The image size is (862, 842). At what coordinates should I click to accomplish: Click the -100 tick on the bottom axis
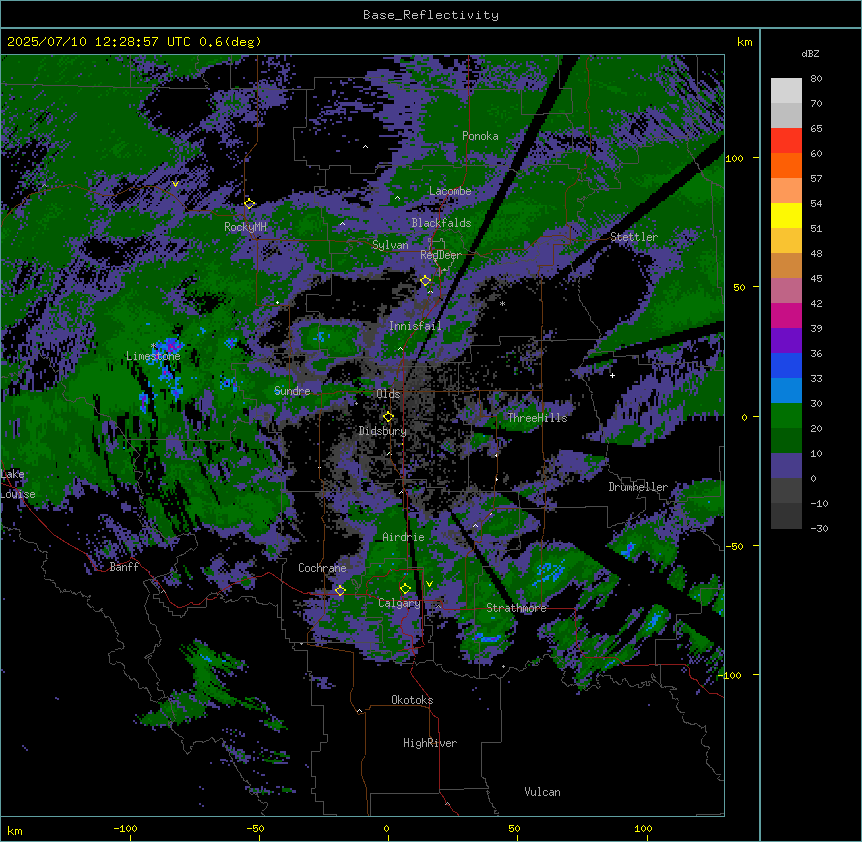[125, 828]
